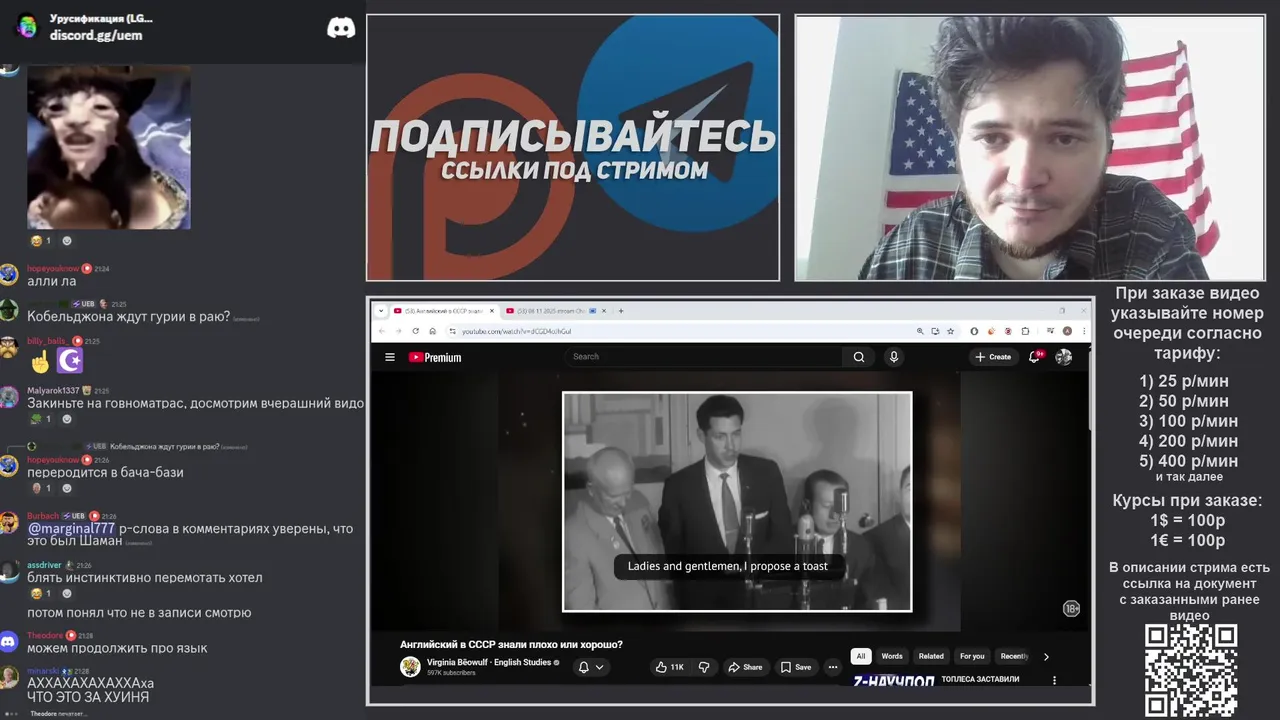Click the QR code in bottom right

pyautogui.click(x=1191, y=670)
